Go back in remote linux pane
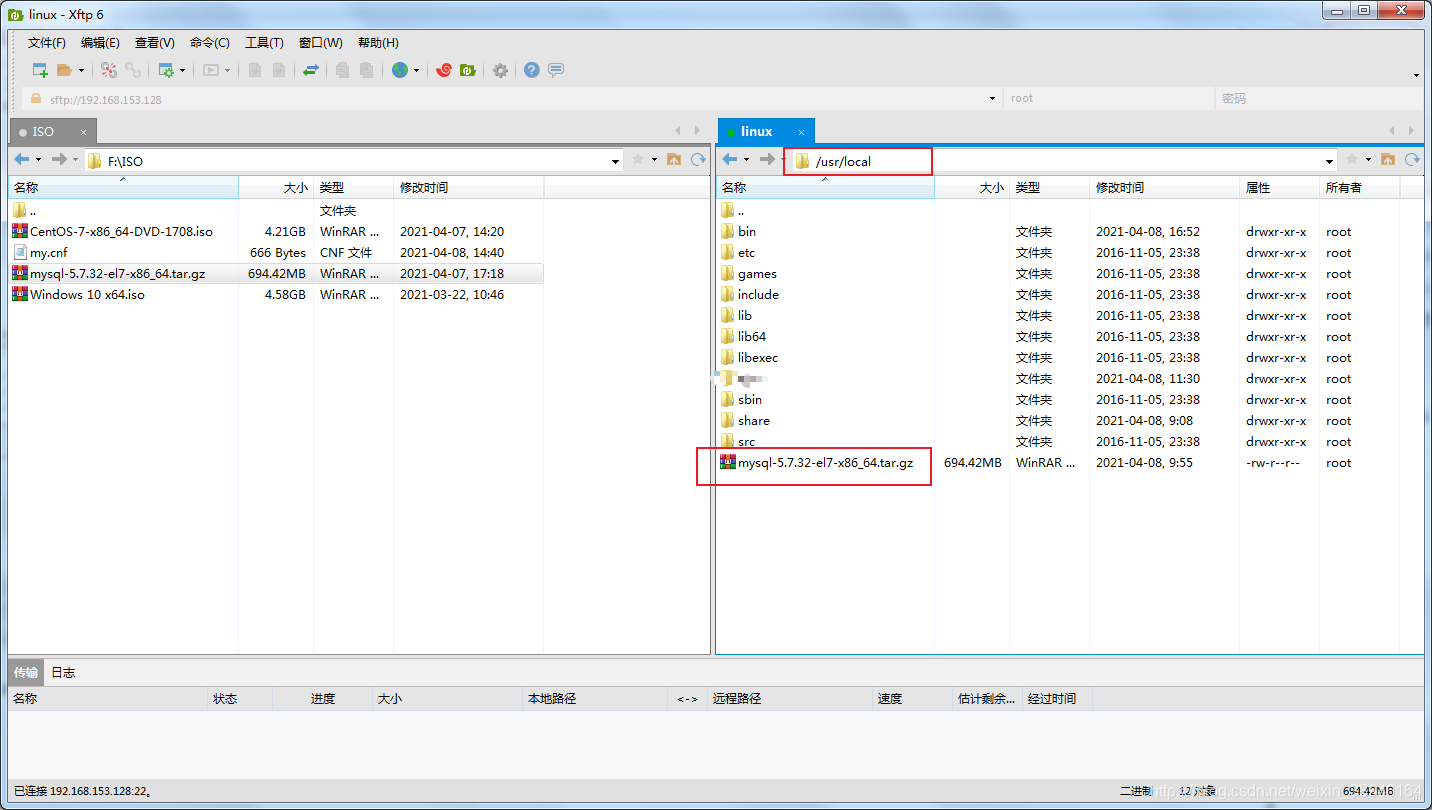Image resolution: width=1432 pixels, height=810 pixels. coord(730,160)
